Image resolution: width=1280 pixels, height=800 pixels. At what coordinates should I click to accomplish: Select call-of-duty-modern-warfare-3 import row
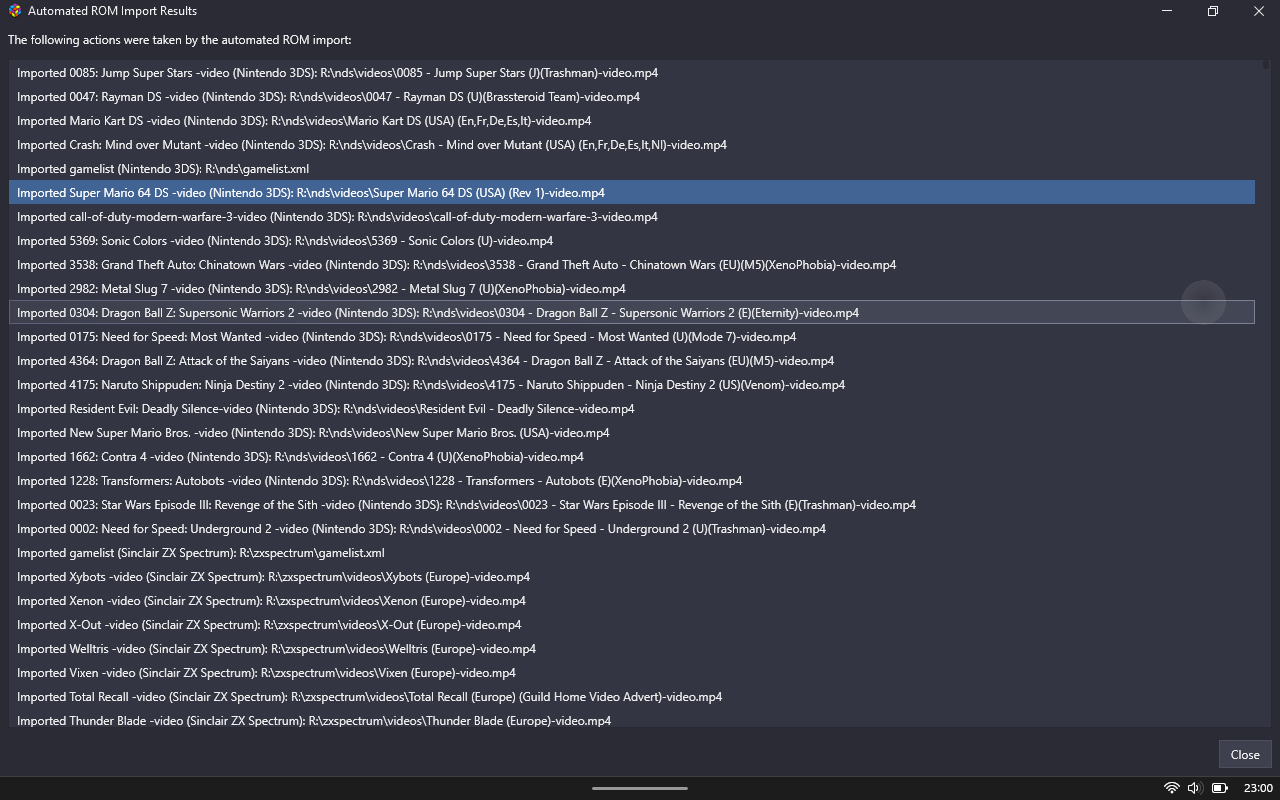point(632,217)
